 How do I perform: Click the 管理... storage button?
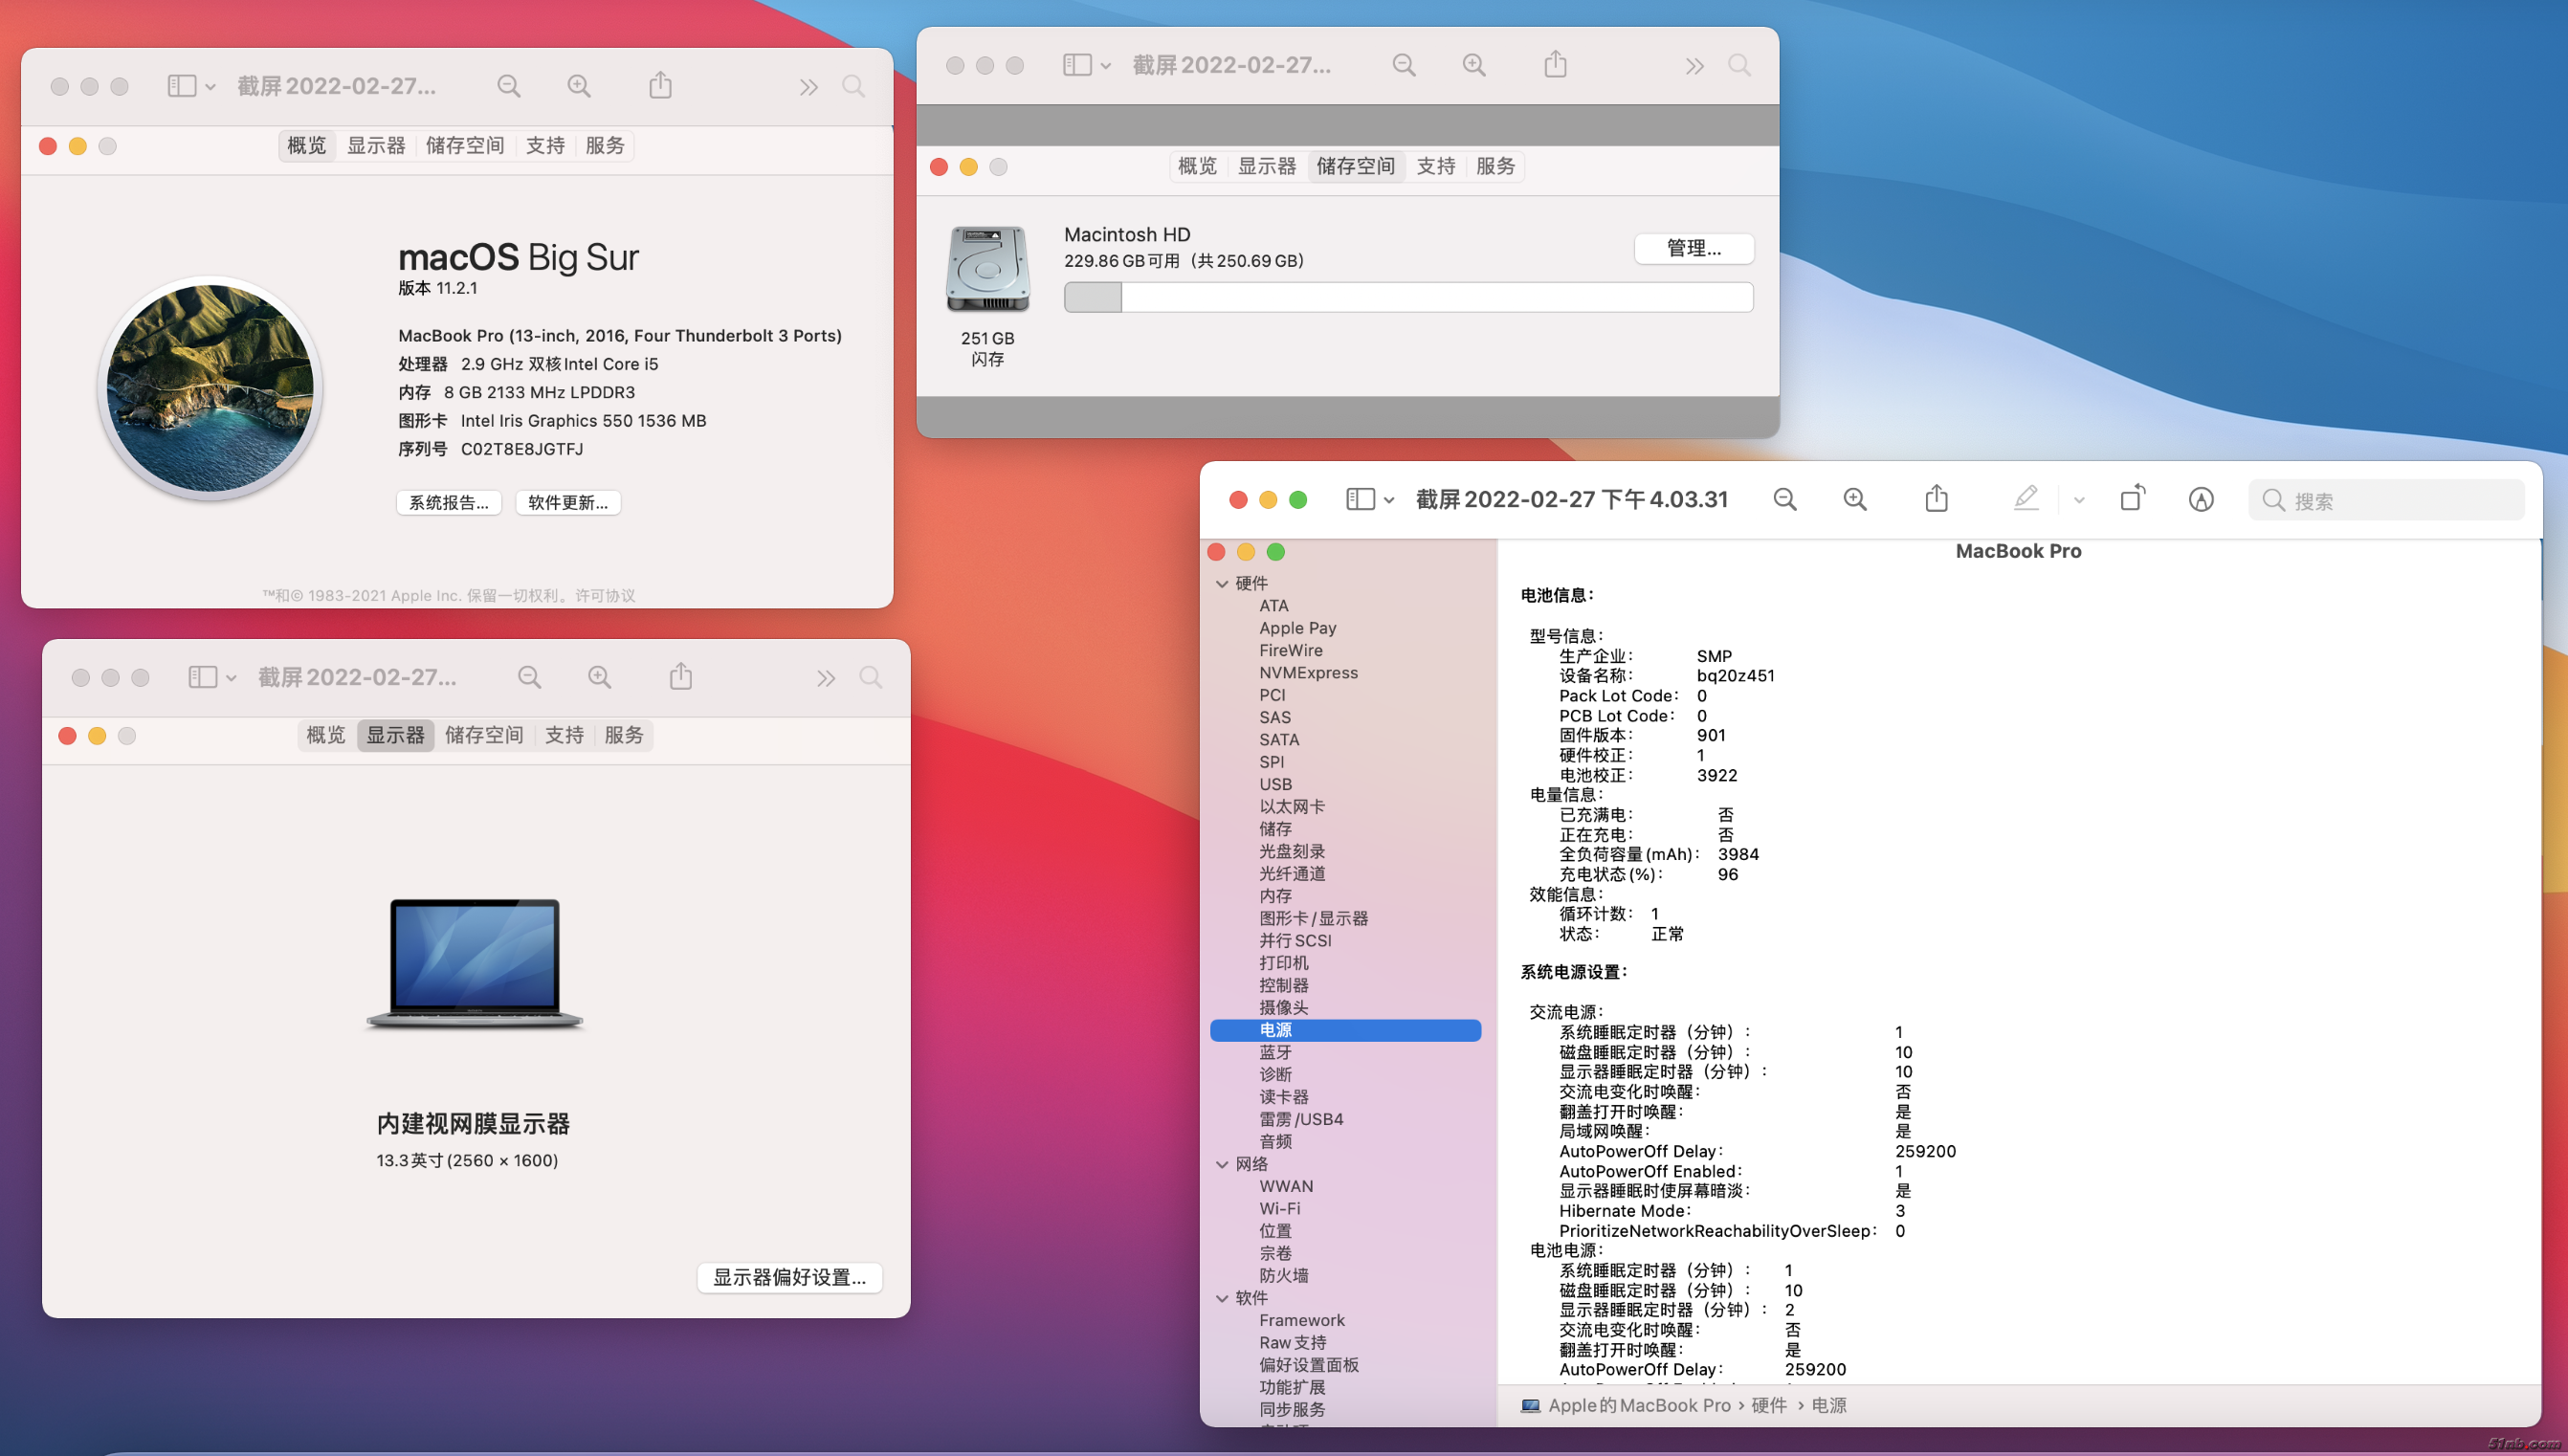point(1694,248)
